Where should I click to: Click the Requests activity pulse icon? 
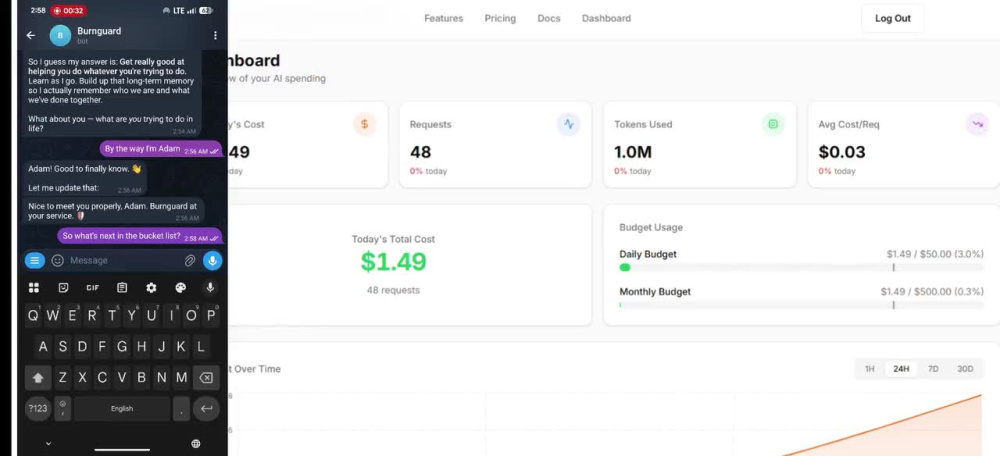click(x=569, y=124)
